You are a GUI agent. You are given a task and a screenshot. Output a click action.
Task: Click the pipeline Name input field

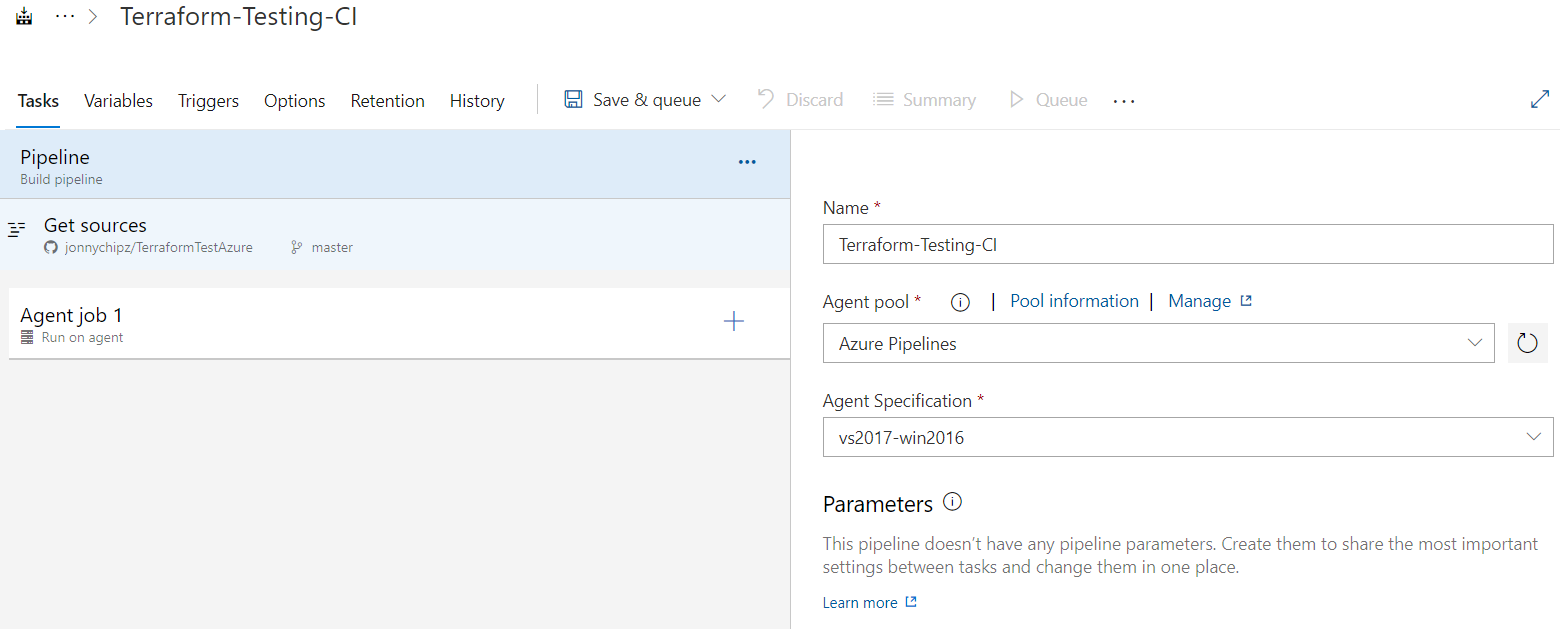(1187, 244)
